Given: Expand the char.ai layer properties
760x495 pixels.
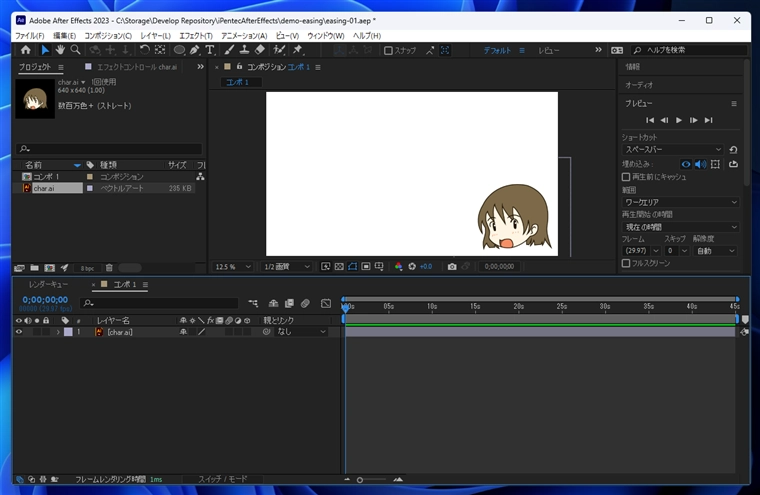Looking at the screenshot, I should (58, 332).
